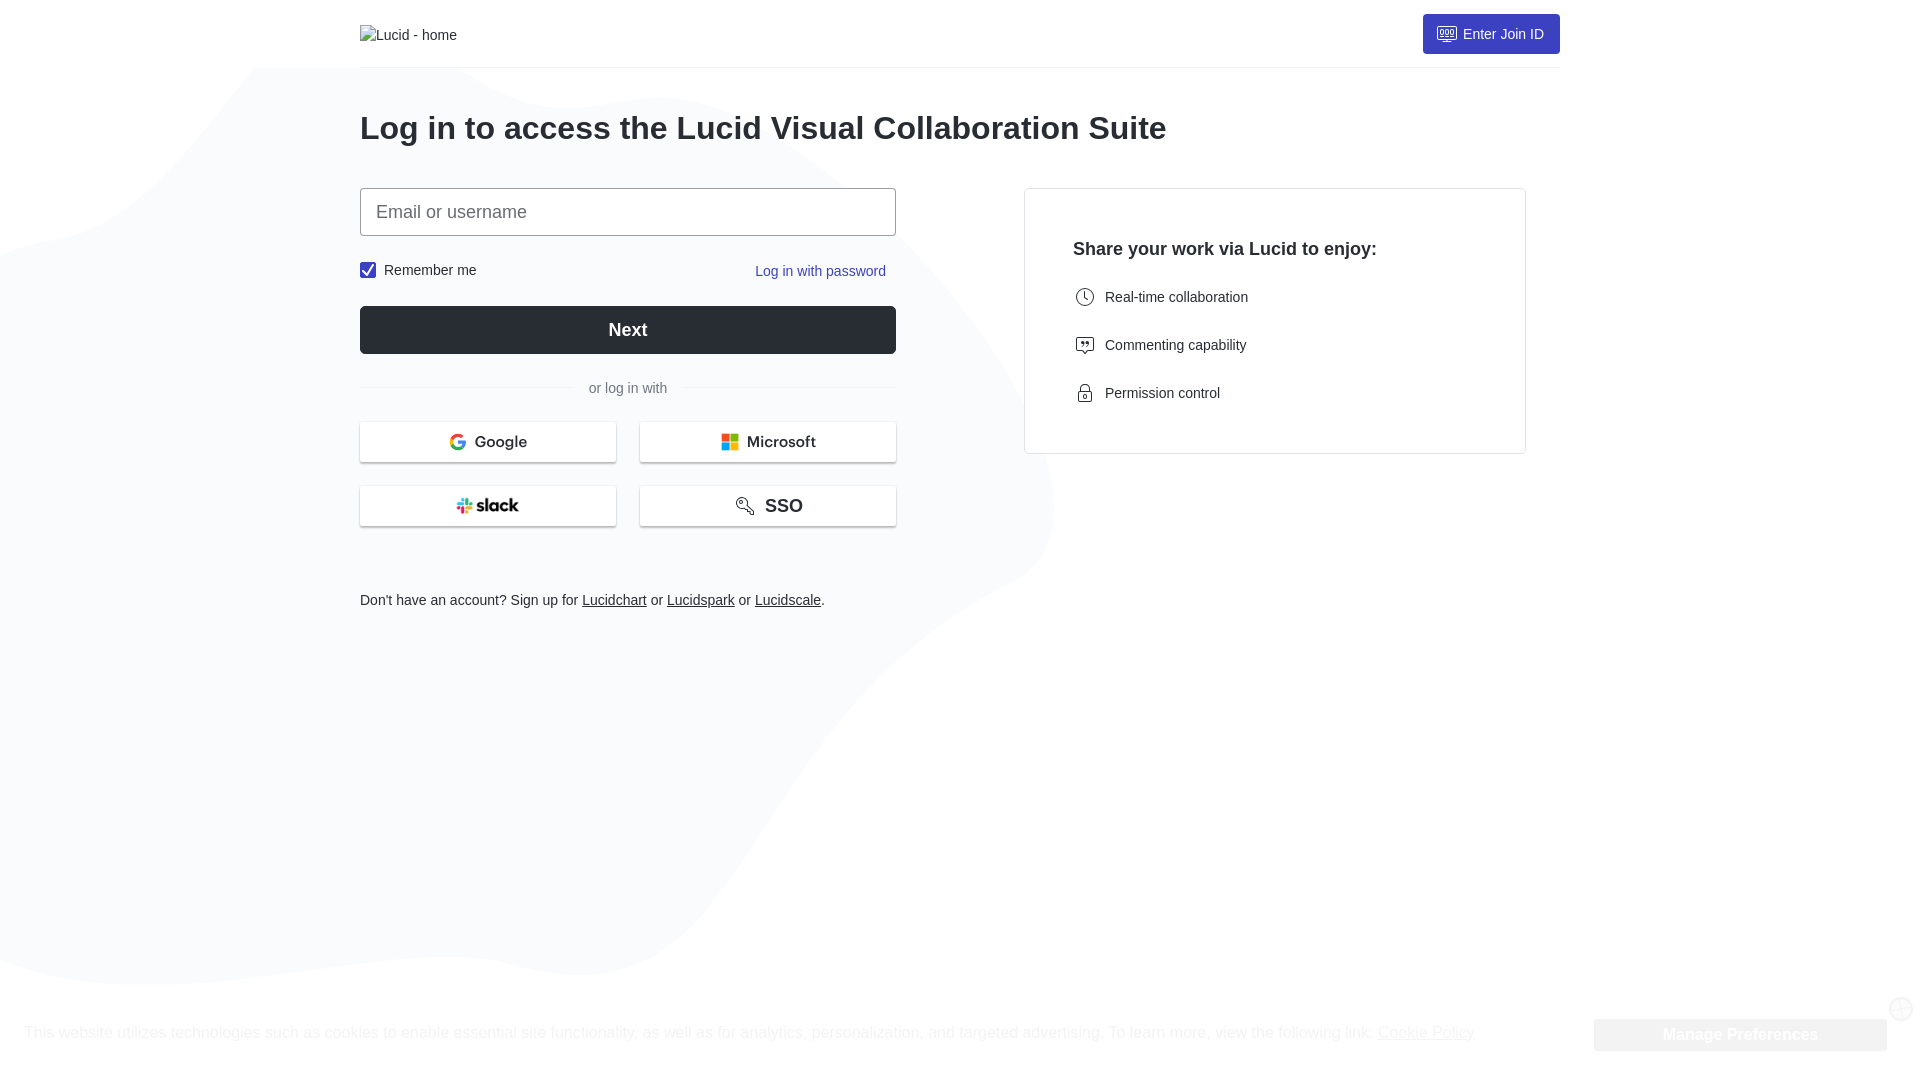Log in with SSO
This screenshot has height=1080, width=1920.
768,506
